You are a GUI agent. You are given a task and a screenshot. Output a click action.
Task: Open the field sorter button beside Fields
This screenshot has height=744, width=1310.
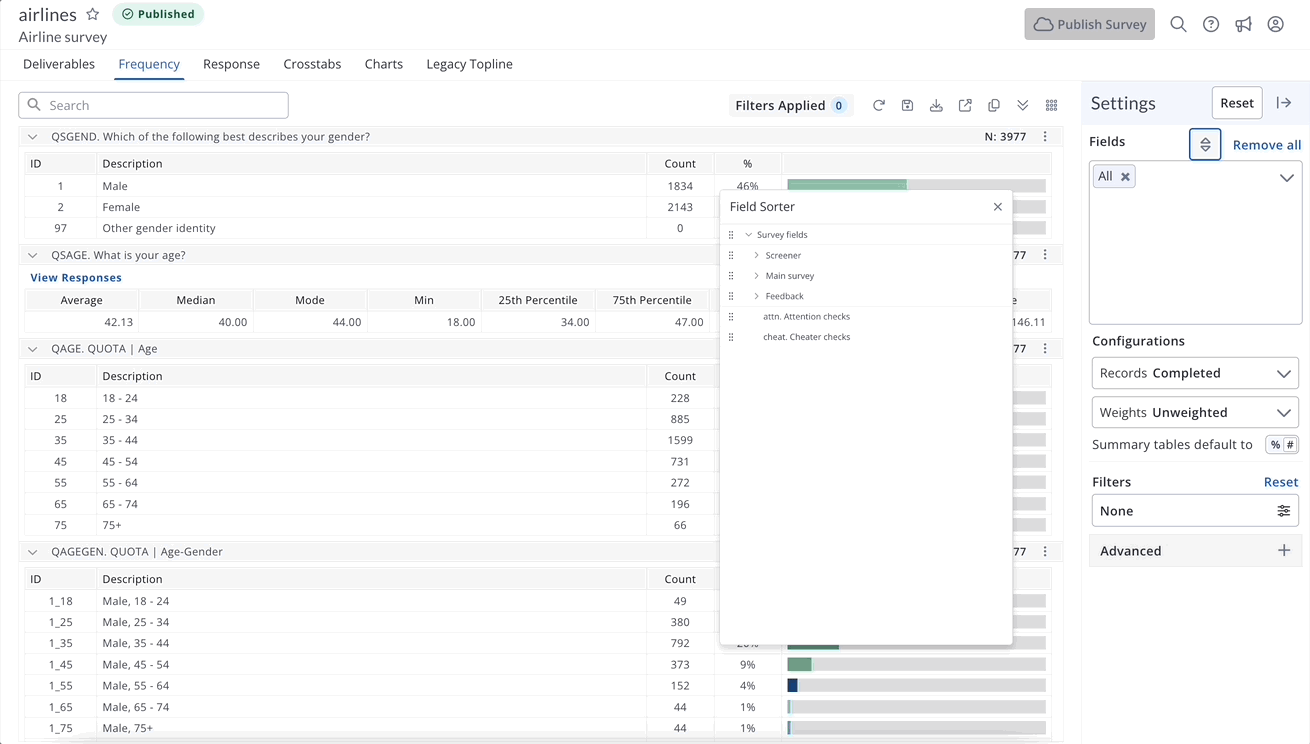click(1205, 144)
